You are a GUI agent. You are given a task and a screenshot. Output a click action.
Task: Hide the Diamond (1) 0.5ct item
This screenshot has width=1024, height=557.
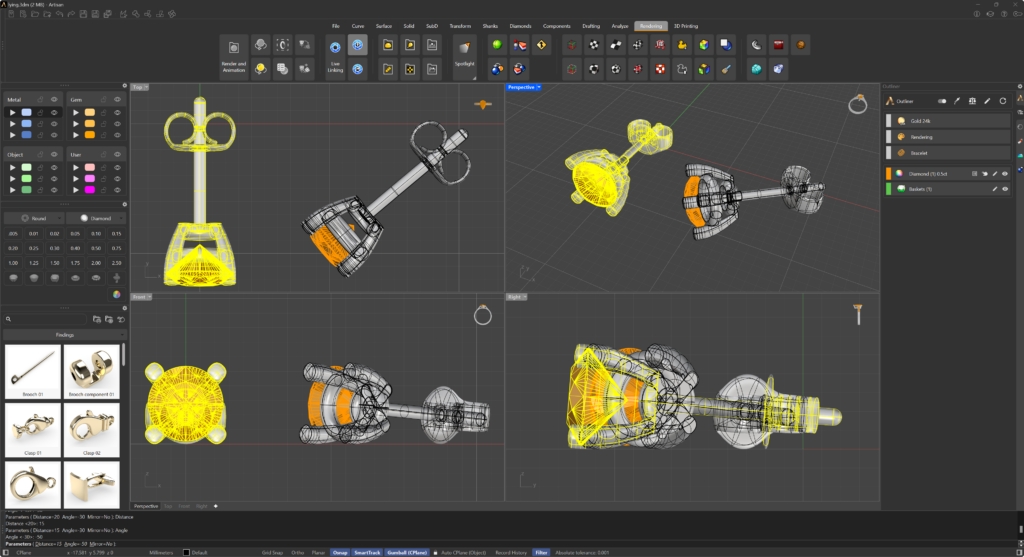click(x=1005, y=173)
